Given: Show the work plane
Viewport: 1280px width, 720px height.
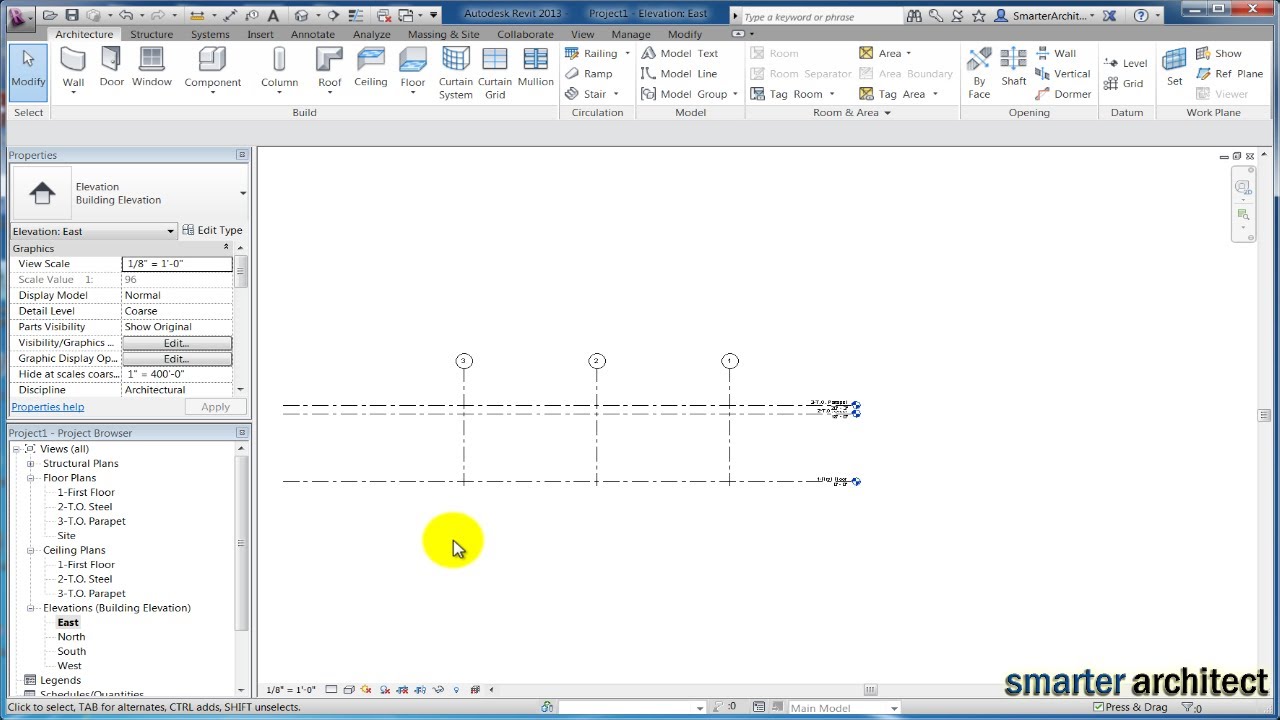Looking at the screenshot, I should (x=1218, y=54).
